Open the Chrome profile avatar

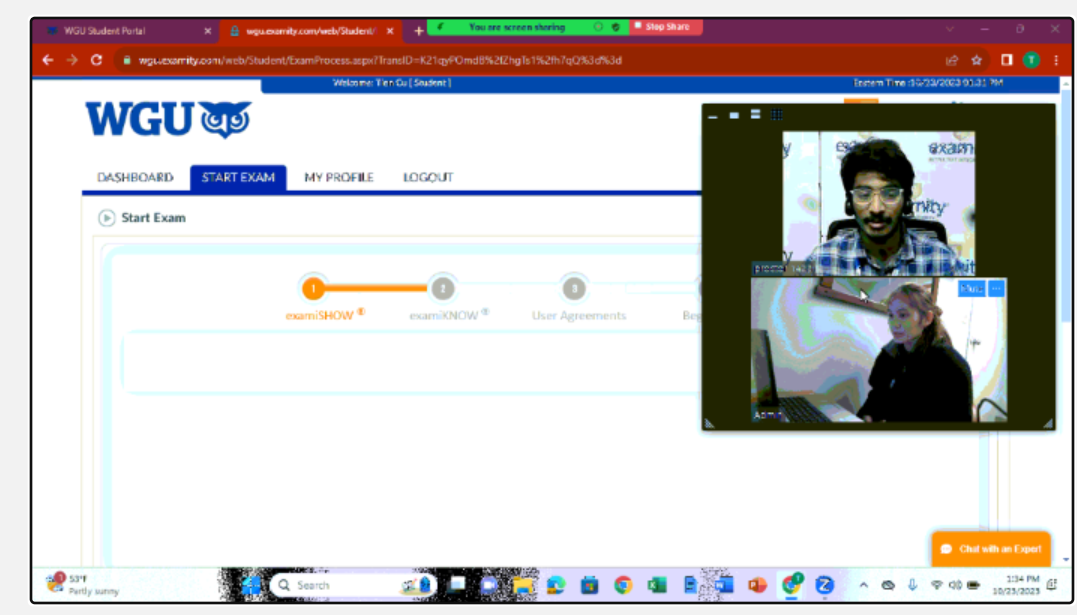tap(1031, 60)
